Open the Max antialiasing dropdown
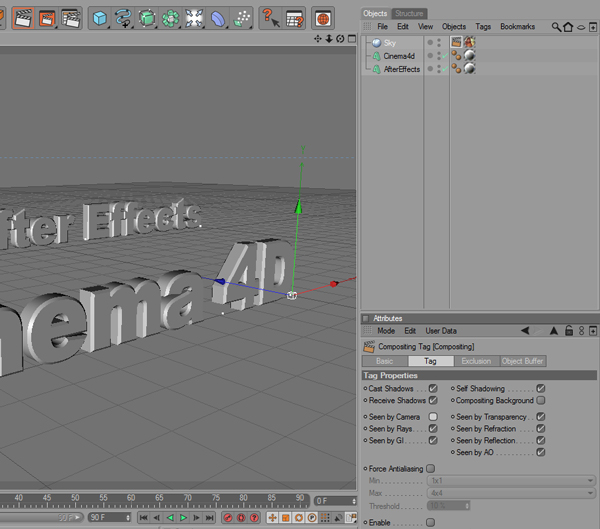 pyautogui.click(x=511, y=493)
